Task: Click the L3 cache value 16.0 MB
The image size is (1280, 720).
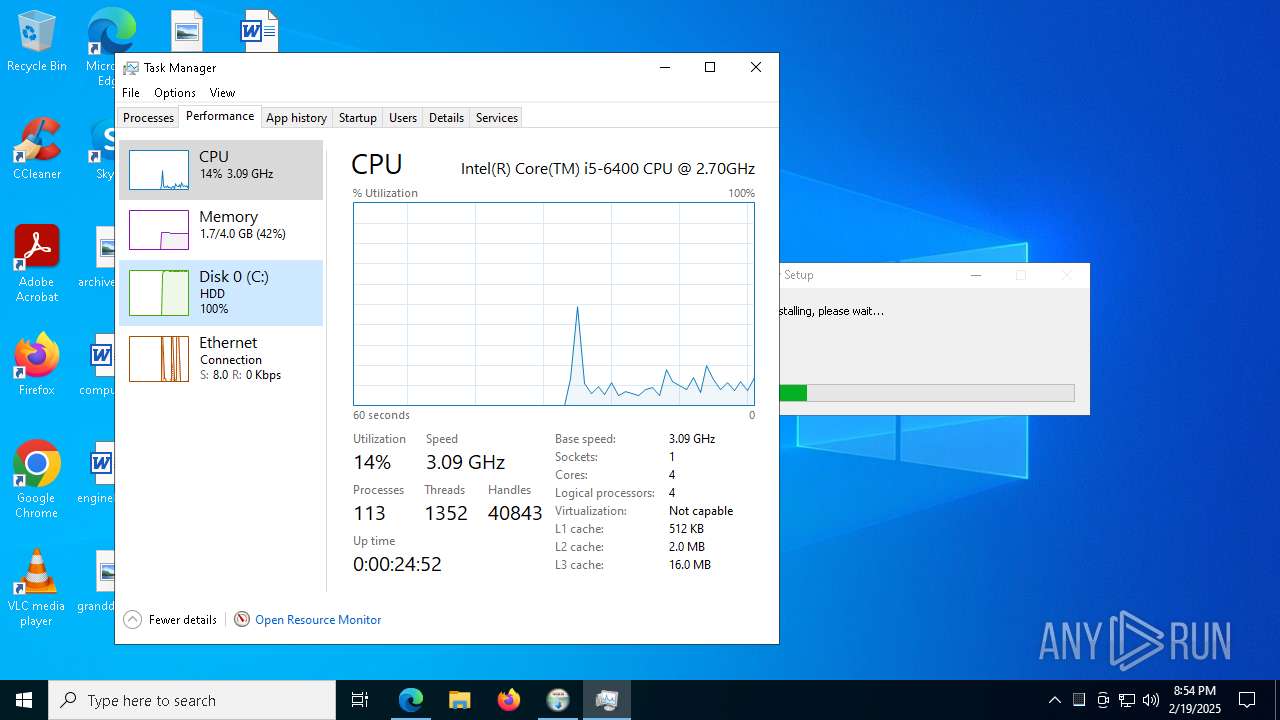Action: 690,565
